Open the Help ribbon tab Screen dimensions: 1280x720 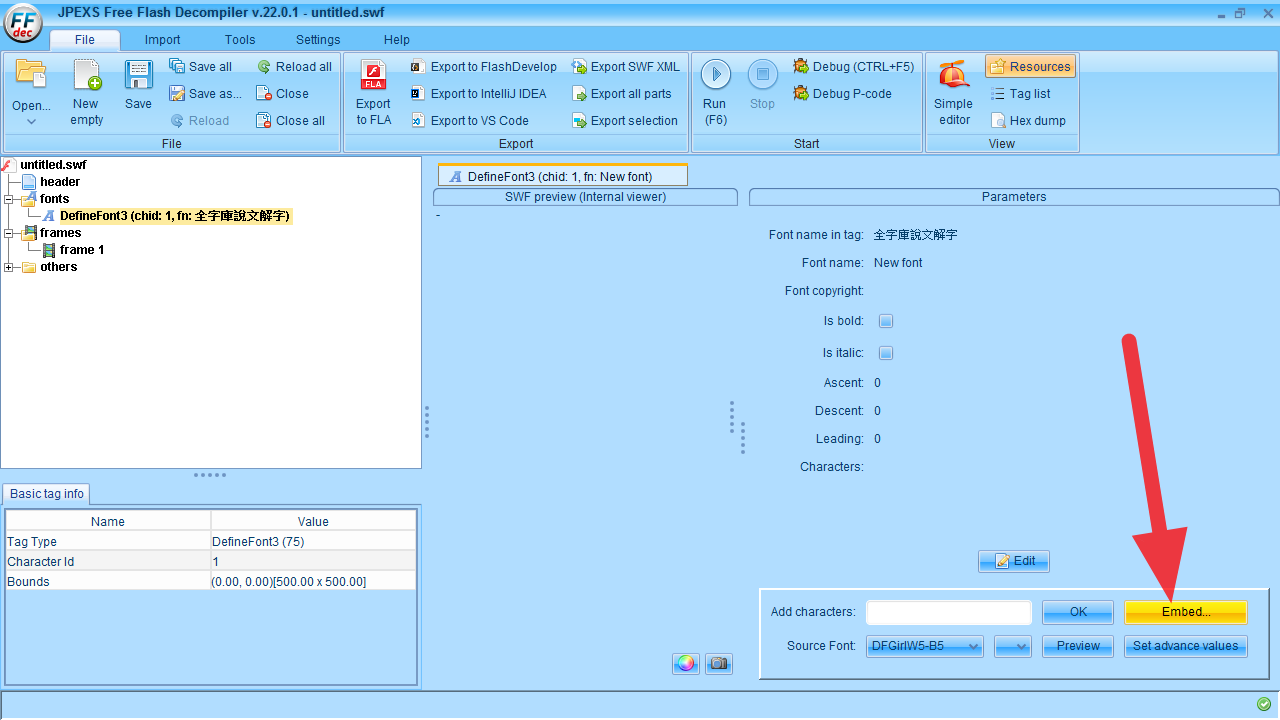coord(397,40)
